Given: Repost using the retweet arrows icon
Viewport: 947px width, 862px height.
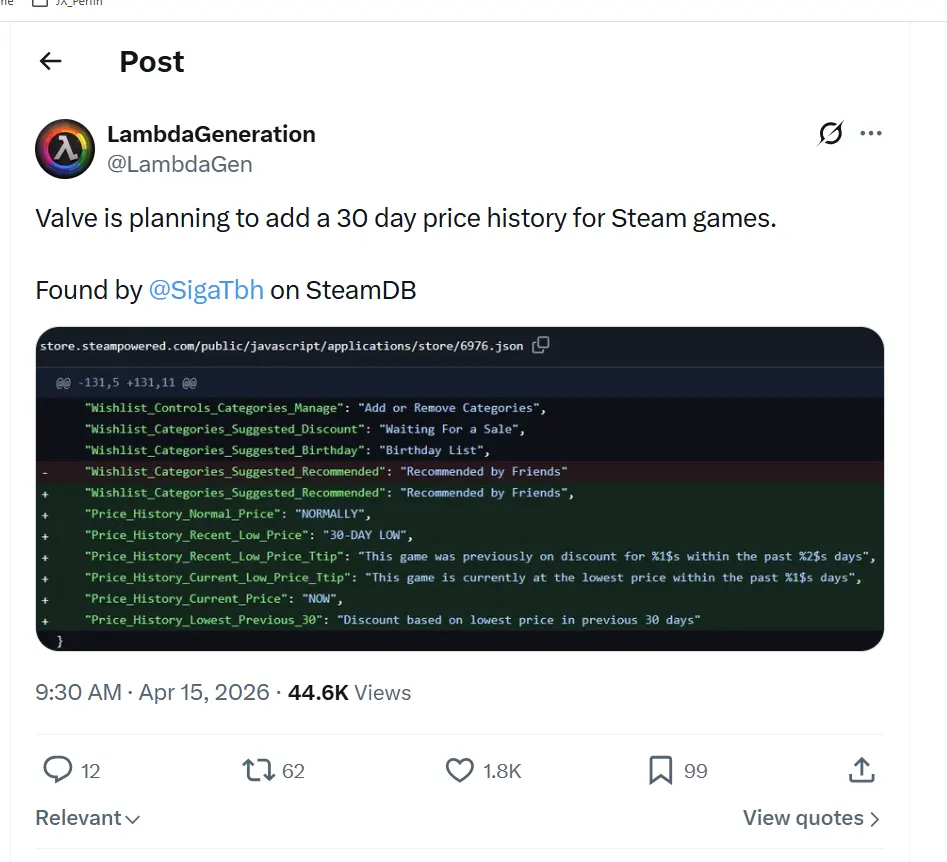Looking at the screenshot, I should pyautogui.click(x=258, y=770).
